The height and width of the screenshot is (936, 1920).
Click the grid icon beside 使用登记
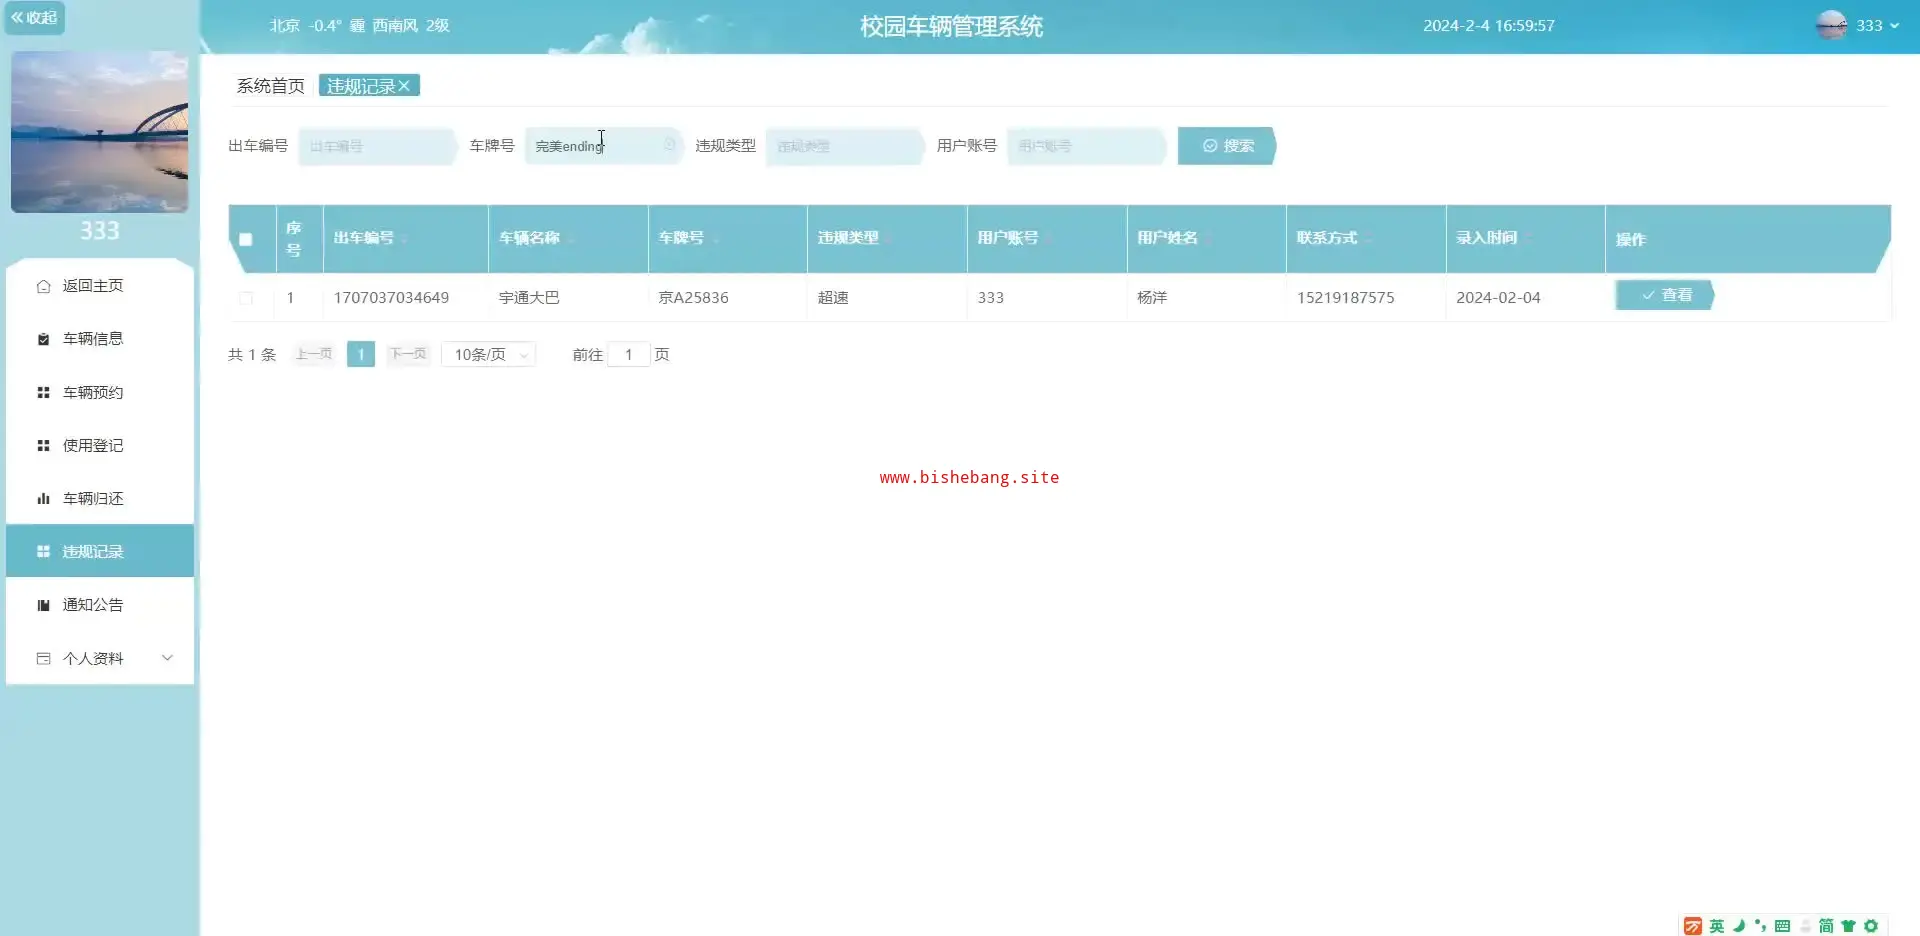43,446
